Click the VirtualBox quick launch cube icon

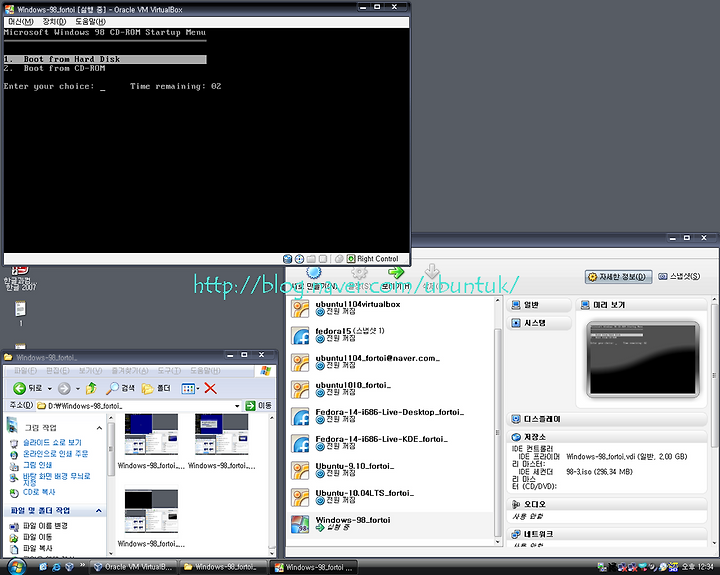tap(69, 567)
